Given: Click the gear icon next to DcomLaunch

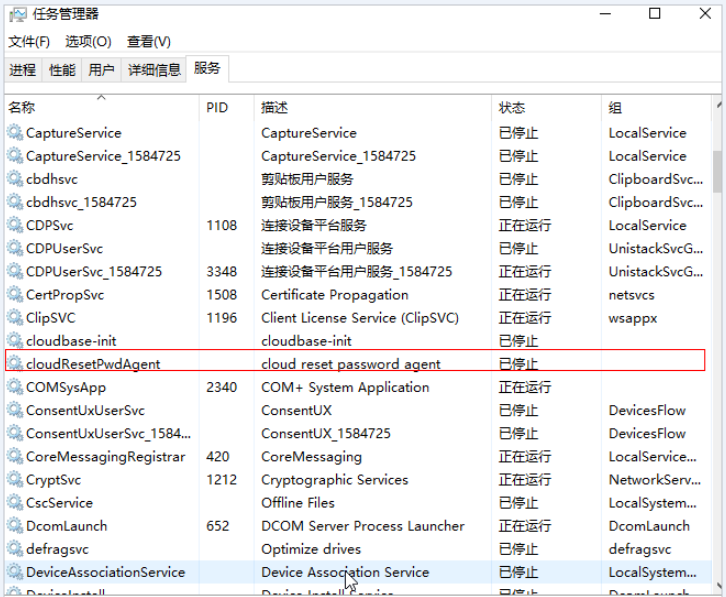Looking at the screenshot, I should pyautogui.click(x=15, y=526).
